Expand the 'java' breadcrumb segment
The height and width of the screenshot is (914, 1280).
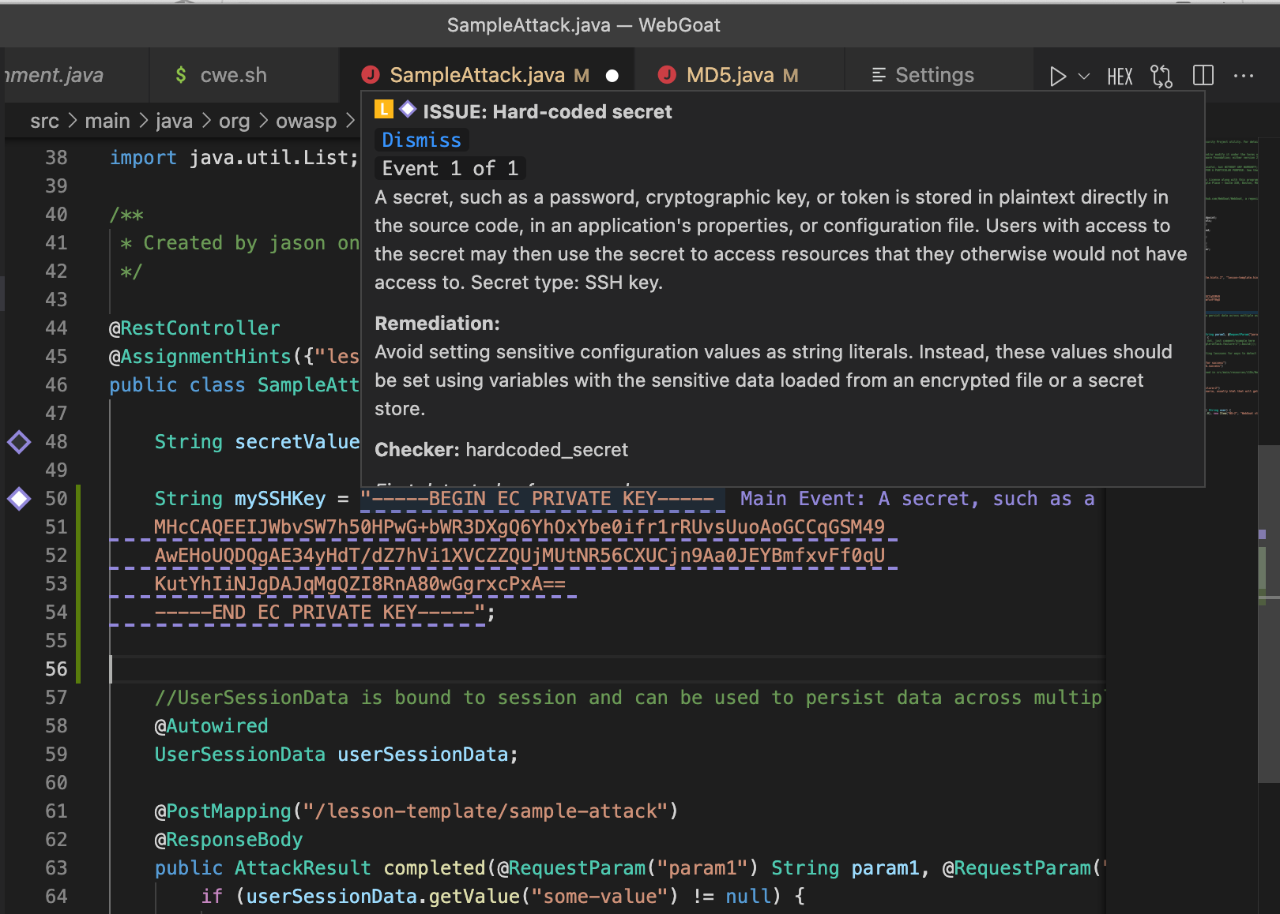coord(173,121)
